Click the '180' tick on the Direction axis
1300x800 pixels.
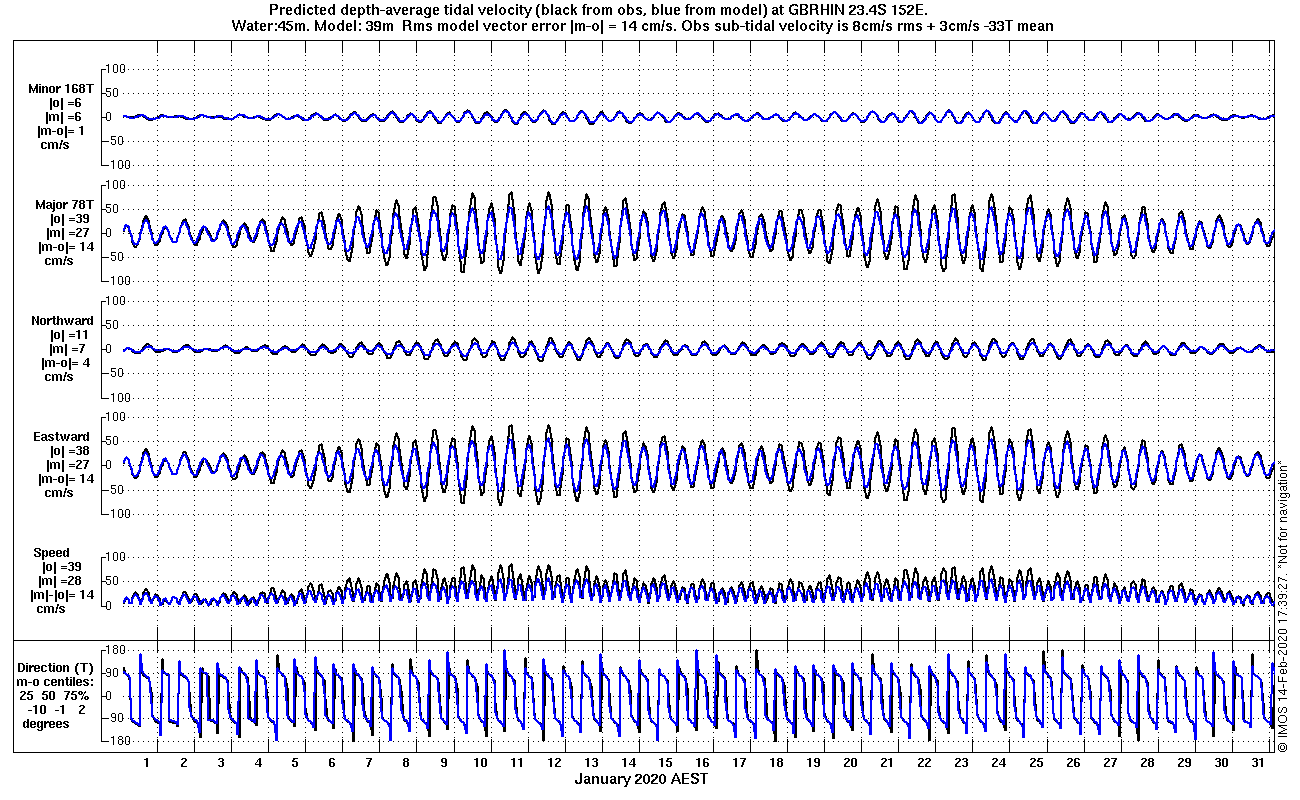coord(114,650)
